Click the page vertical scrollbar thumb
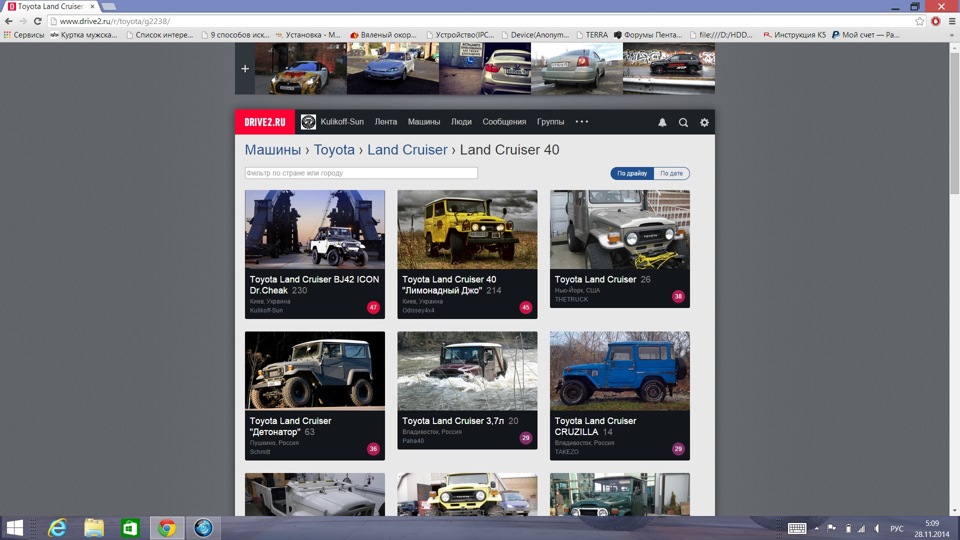The height and width of the screenshot is (540, 960). pos(954,122)
